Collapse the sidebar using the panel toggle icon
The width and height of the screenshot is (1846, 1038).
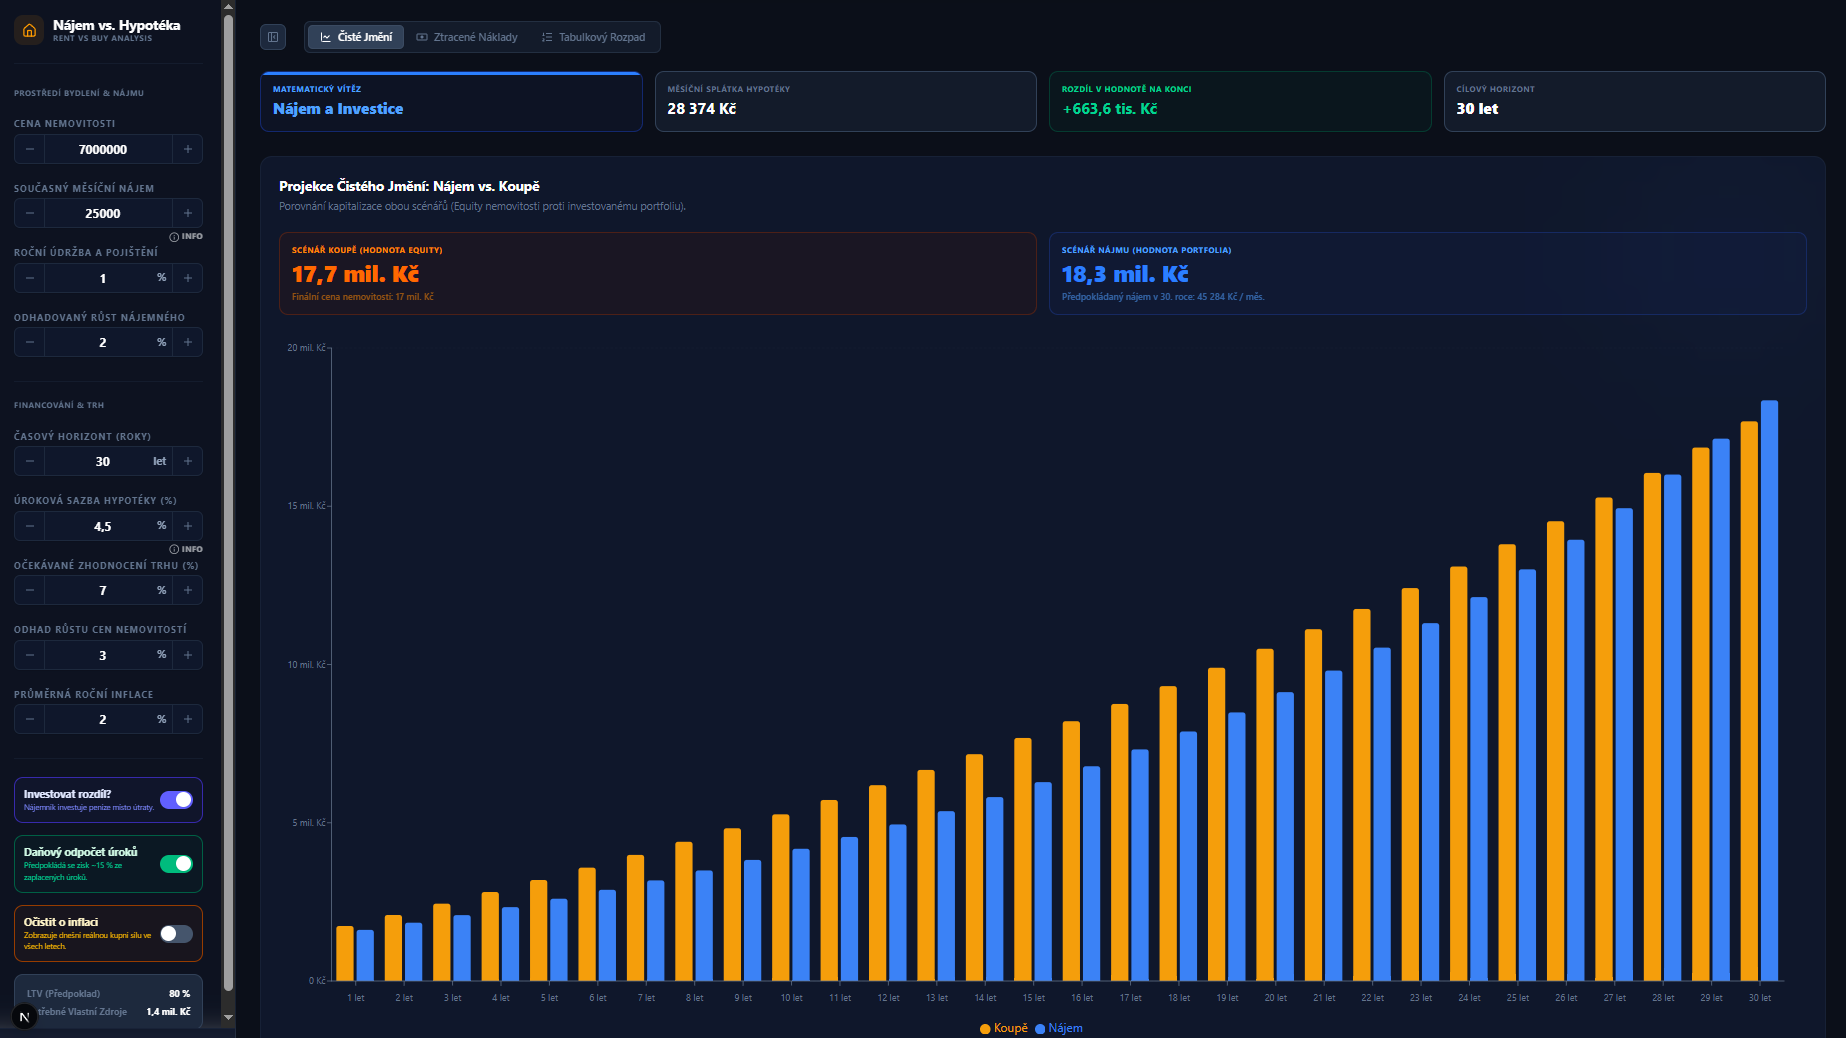272,36
